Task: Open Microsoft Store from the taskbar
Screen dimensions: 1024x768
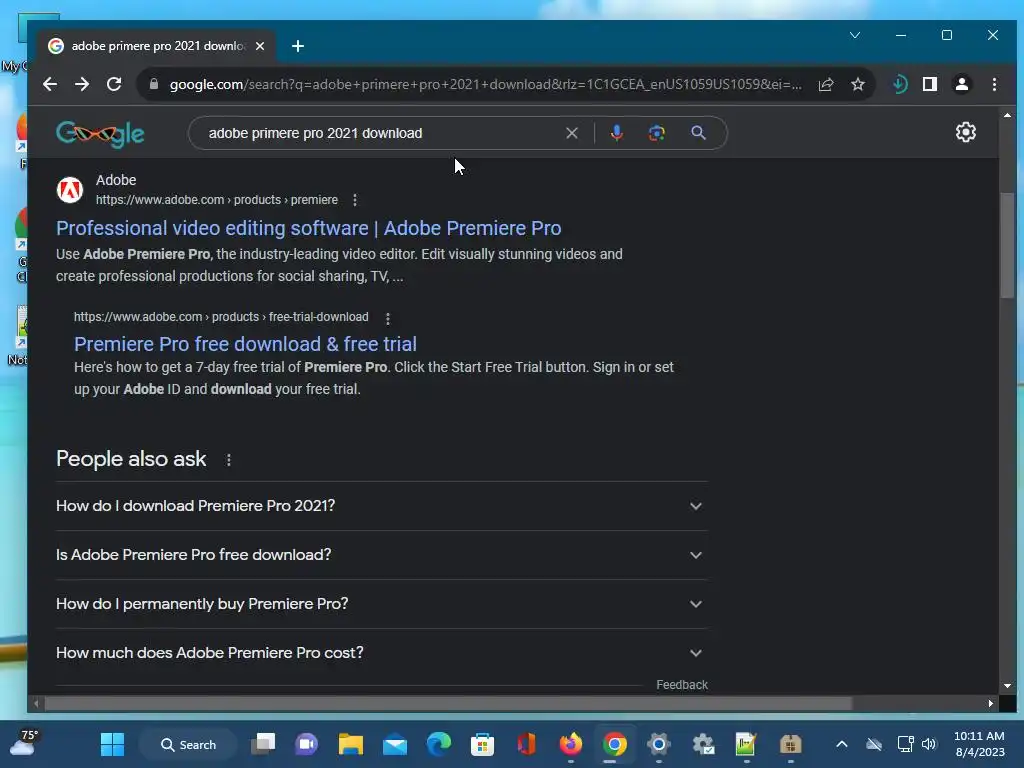Action: (x=483, y=744)
